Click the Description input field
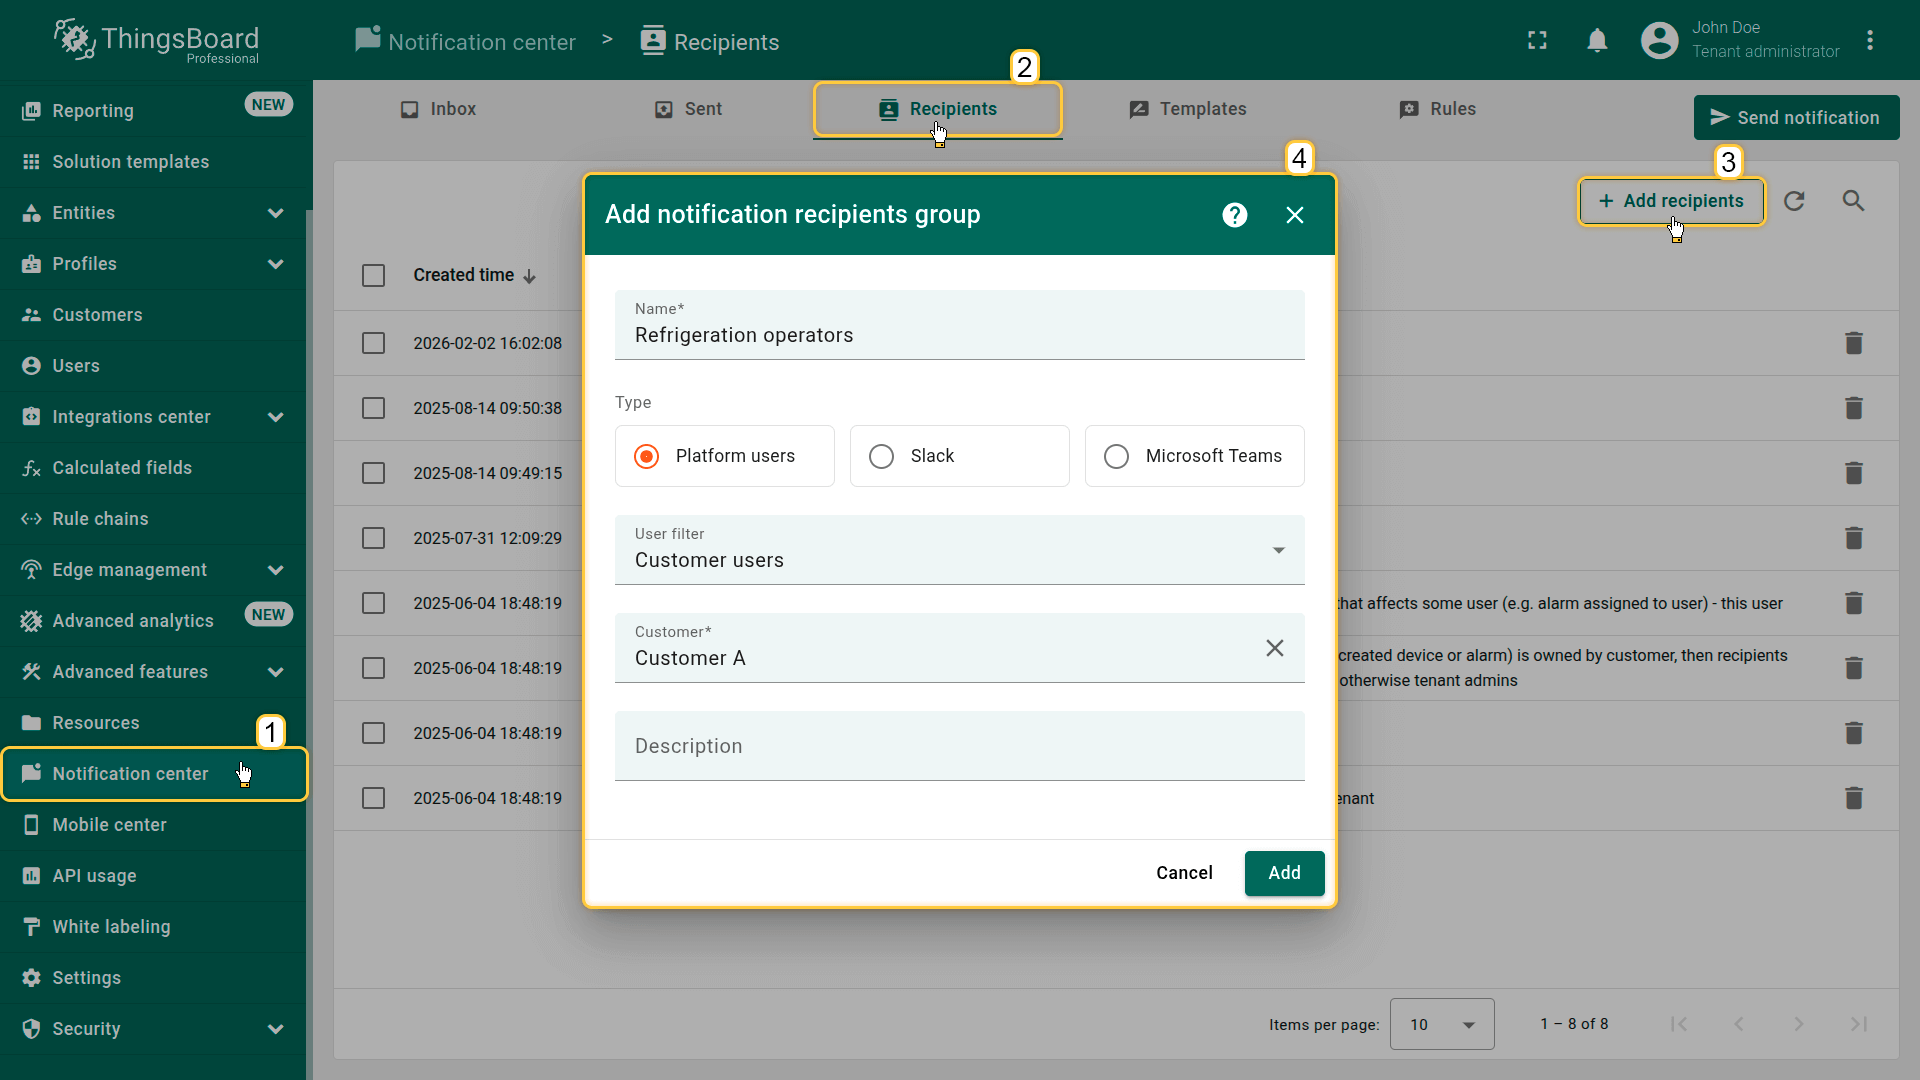The height and width of the screenshot is (1080, 1920). (959, 746)
